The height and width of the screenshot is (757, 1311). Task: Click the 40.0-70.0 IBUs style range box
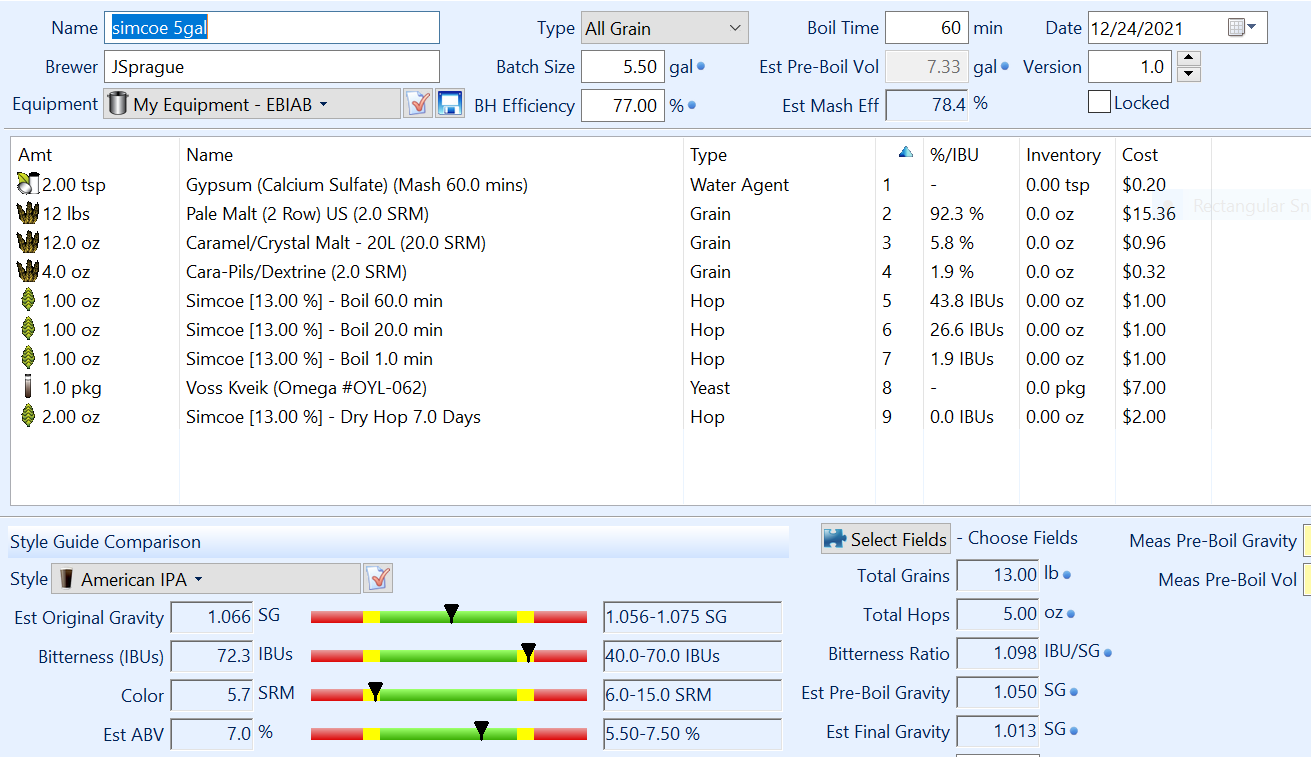(693, 655)
